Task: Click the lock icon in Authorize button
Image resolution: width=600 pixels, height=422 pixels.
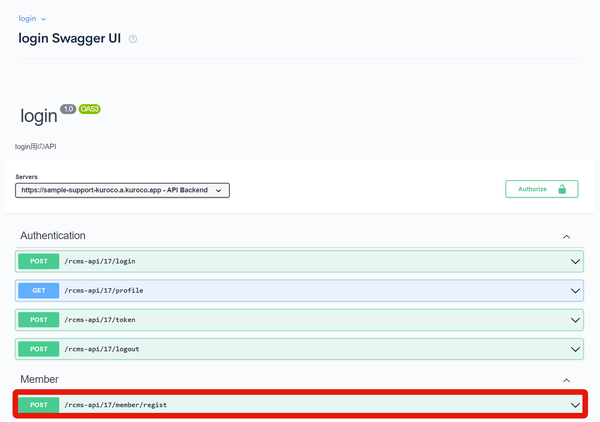Action: 562,189
